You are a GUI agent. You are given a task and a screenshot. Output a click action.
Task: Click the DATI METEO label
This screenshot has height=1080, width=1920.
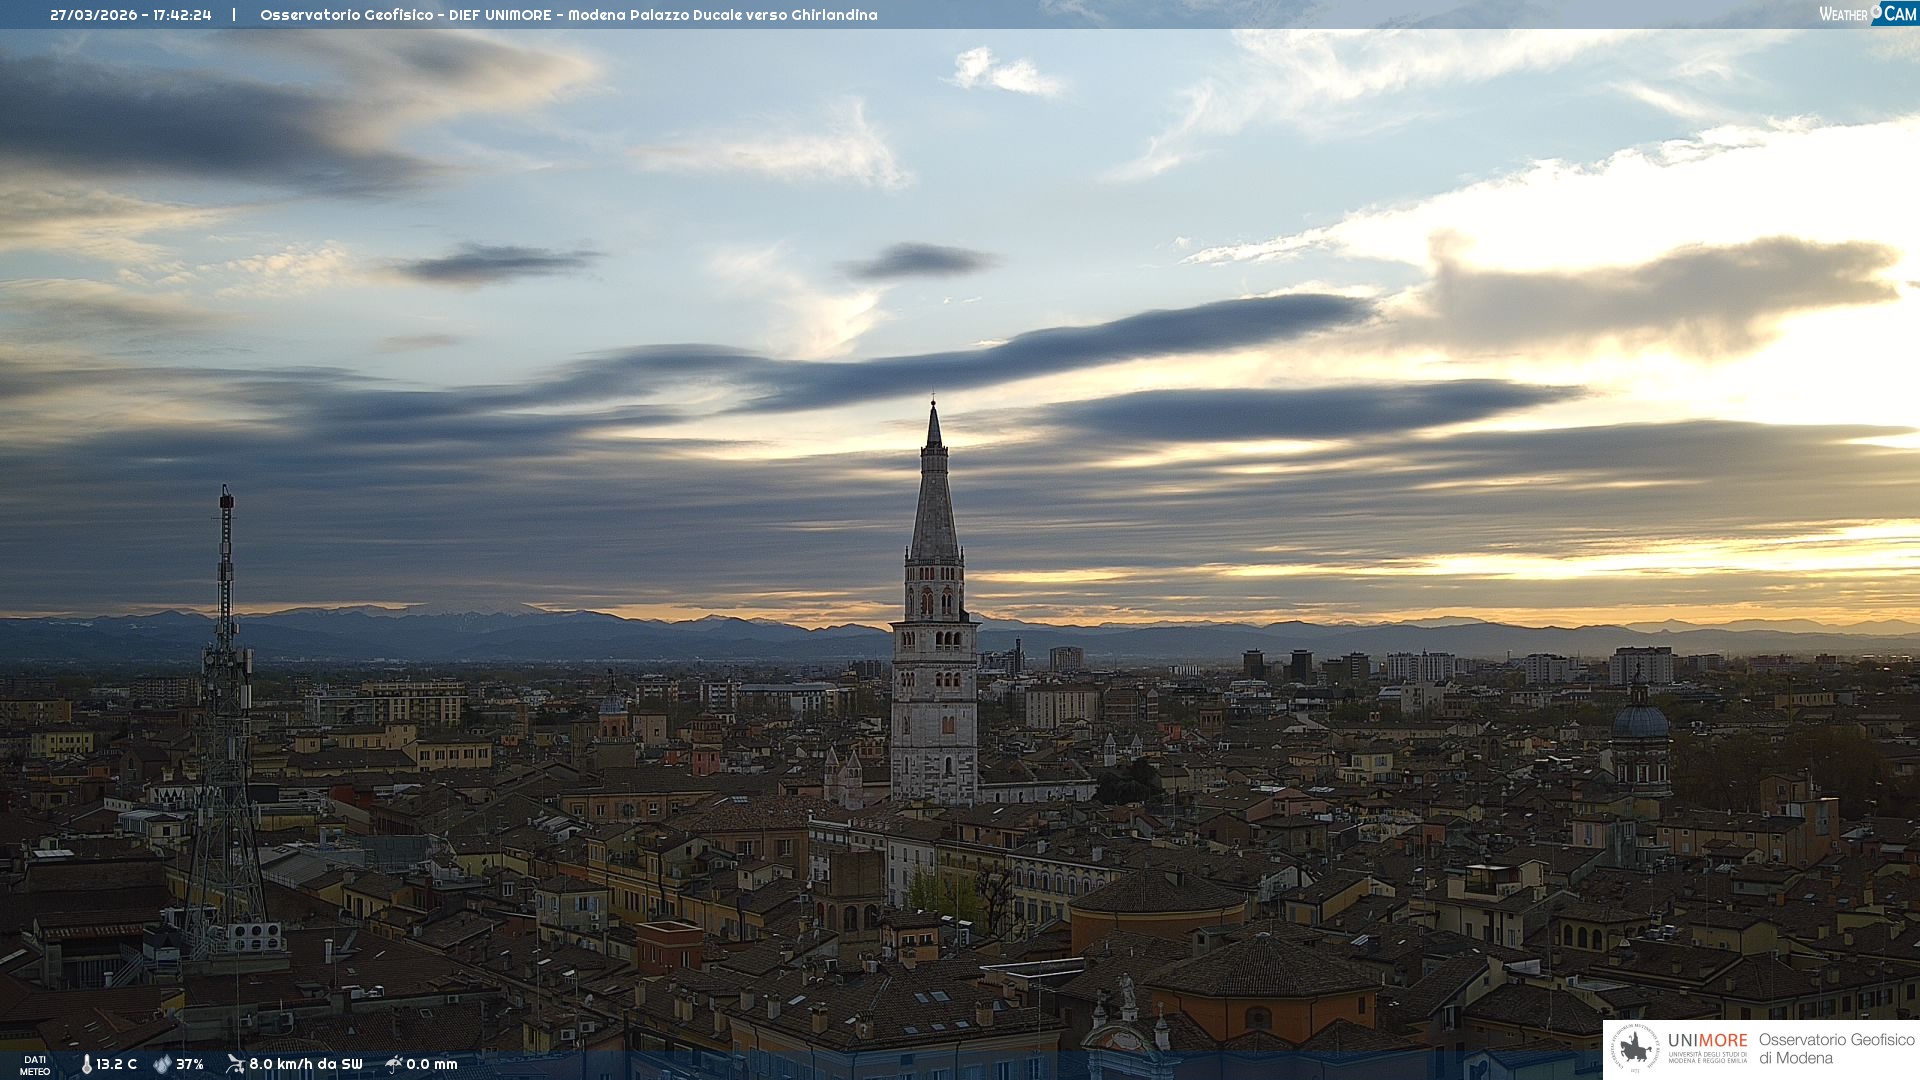pyautogui.click(x=35, y=1065)
